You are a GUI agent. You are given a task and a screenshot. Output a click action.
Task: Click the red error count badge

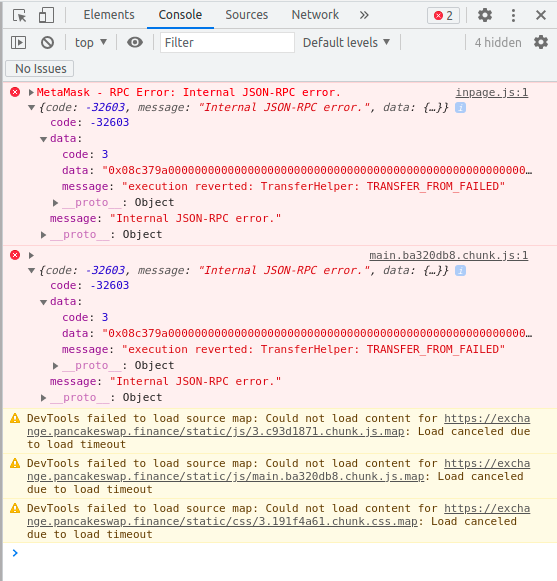[x=443, y=16]
